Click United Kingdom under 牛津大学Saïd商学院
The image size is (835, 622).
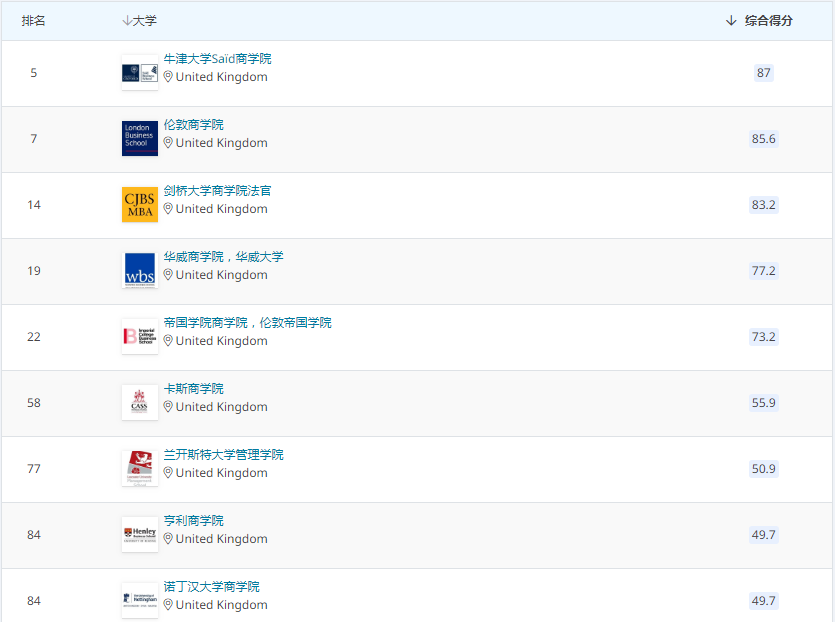coord(222,77)
